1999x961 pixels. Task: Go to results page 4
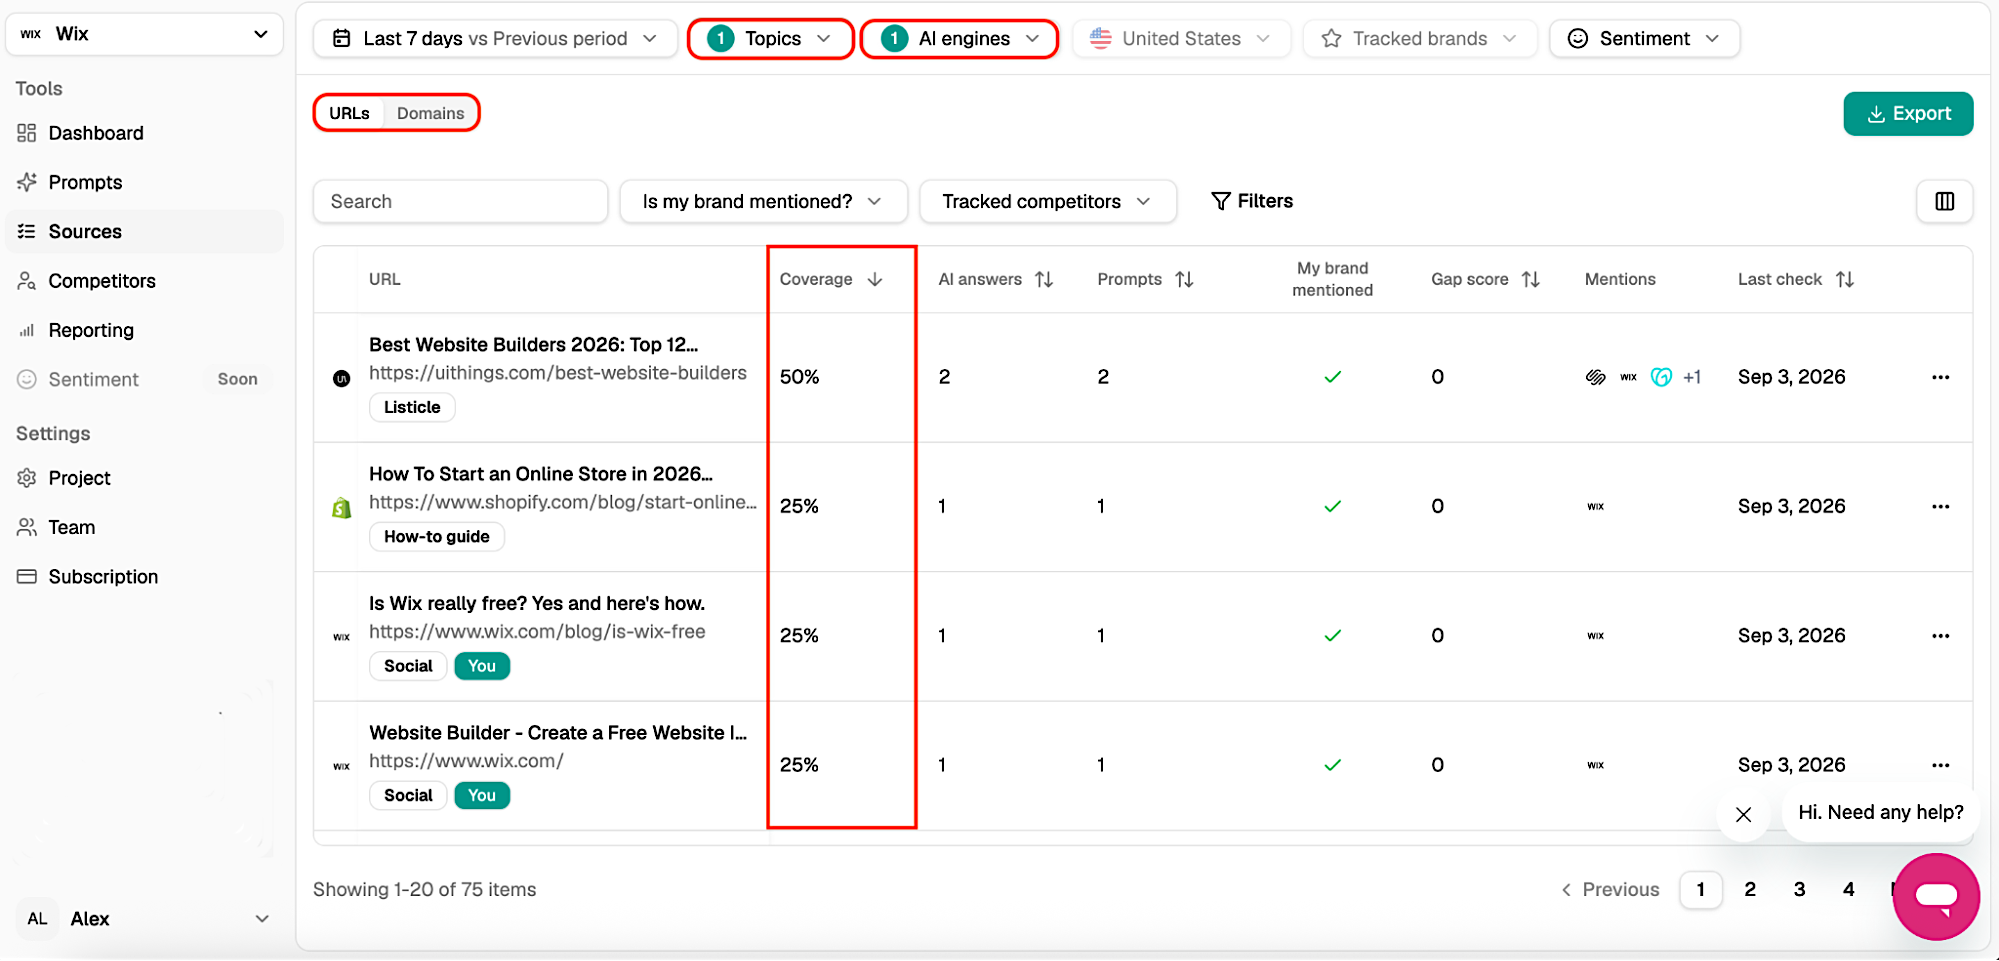point(1848,889)
